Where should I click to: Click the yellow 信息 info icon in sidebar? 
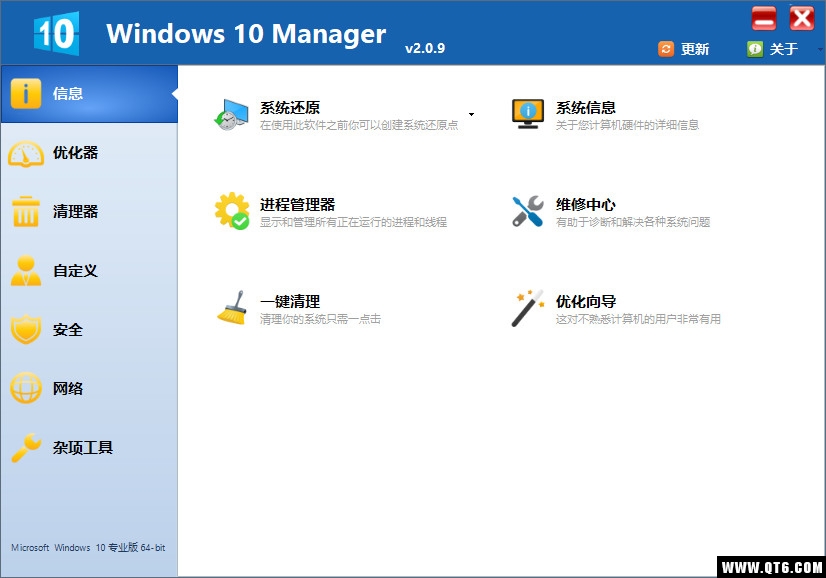[x=25, y=94]
